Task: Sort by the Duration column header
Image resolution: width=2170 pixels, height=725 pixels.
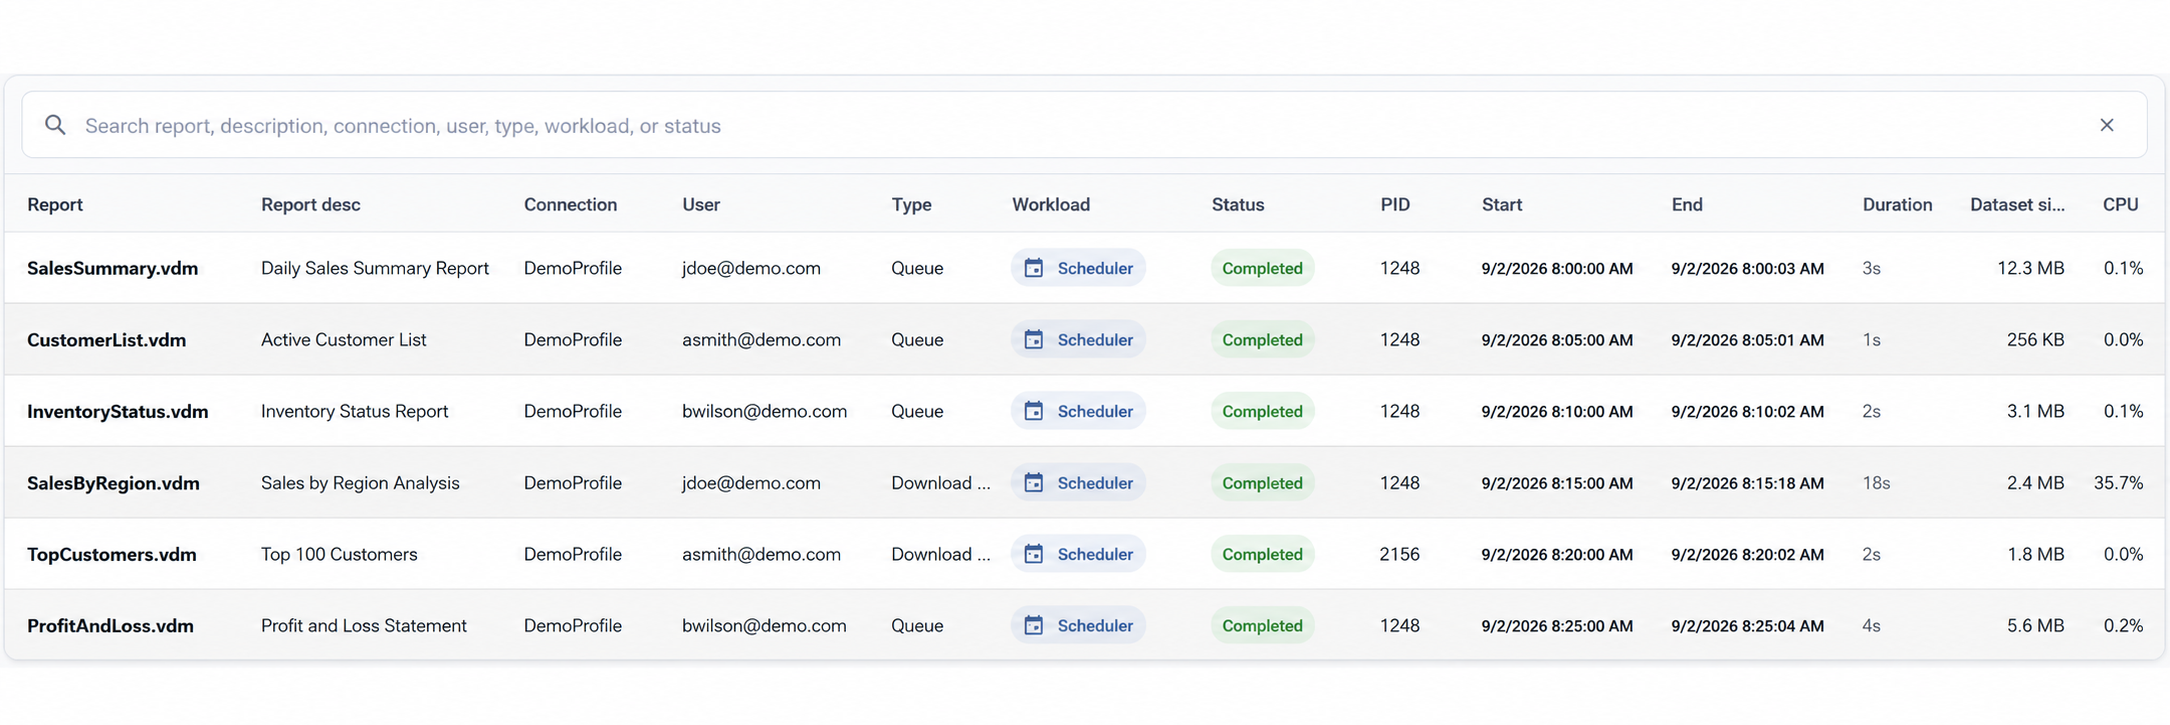Action: (x=1897, y=204)
